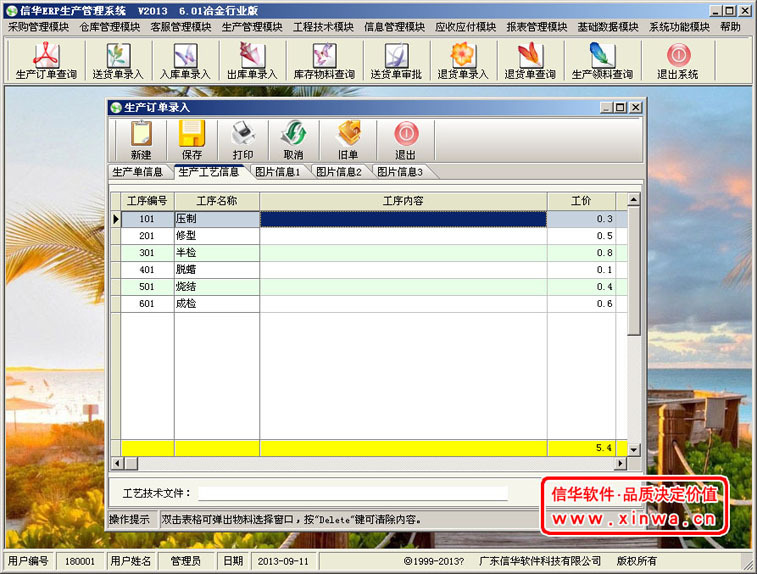Click the 工艺技术文件 input field
This screenshot has height=574, width=757.
[x=352, y=493]
